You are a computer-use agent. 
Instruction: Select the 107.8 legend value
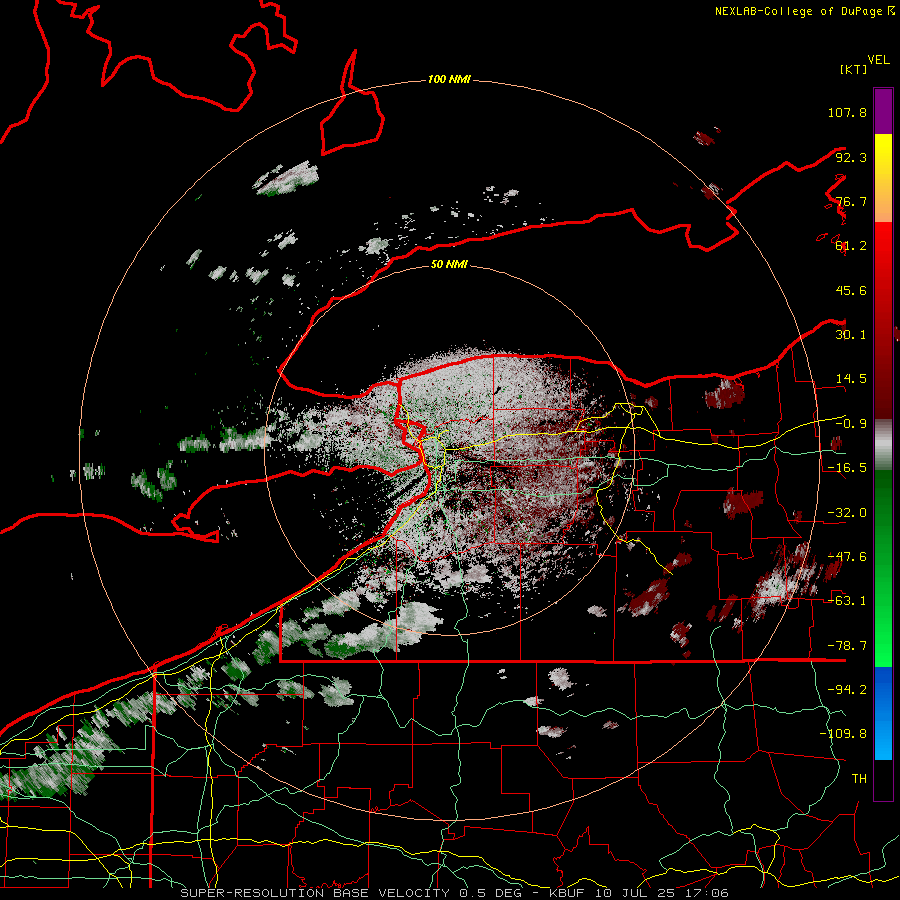pos(847,112)
